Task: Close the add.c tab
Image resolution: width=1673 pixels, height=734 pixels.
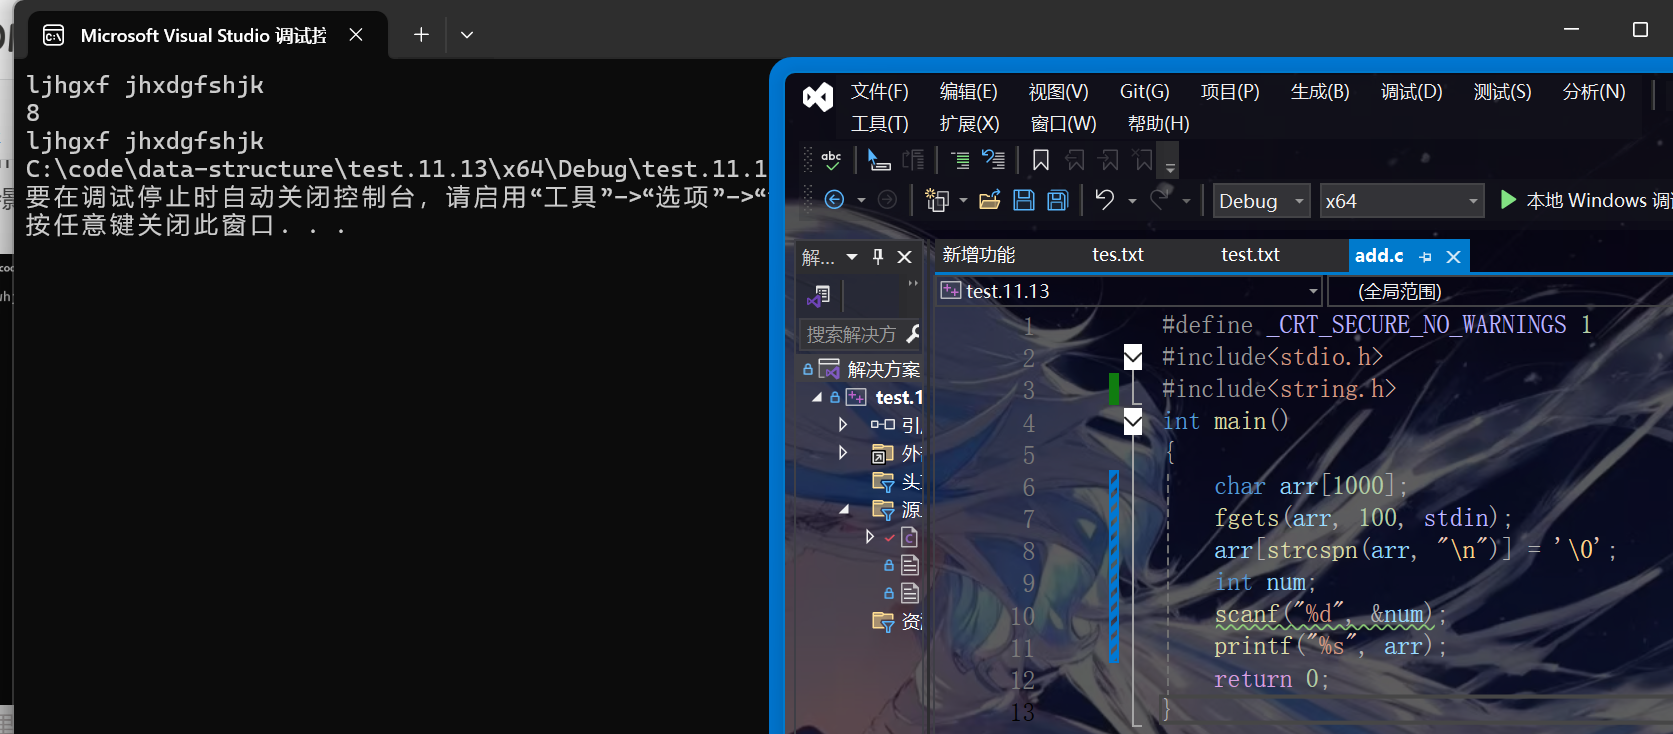Action: coord(1454,257)
